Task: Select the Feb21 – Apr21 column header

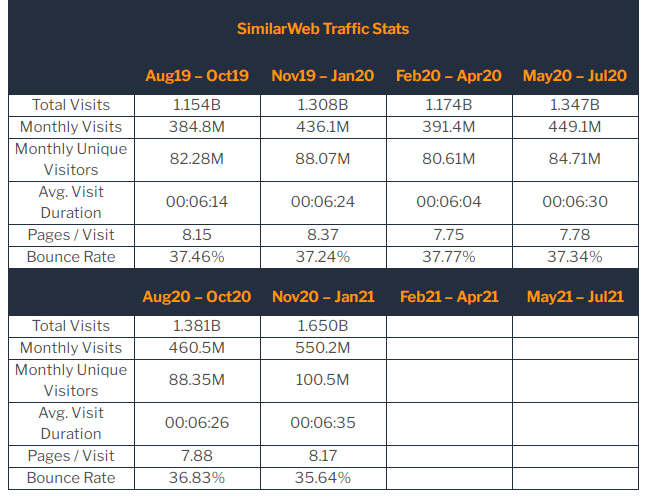Action: pos(449,297)
